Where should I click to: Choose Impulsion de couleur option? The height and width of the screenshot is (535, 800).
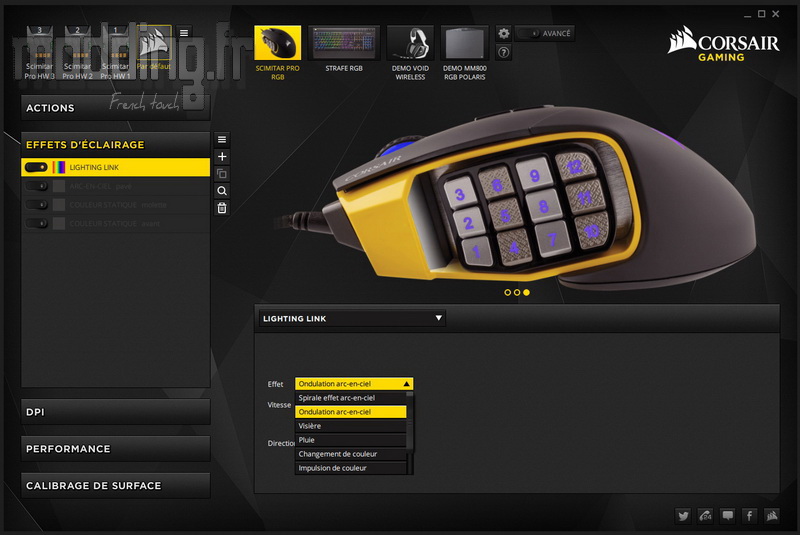tap(351, 468)
